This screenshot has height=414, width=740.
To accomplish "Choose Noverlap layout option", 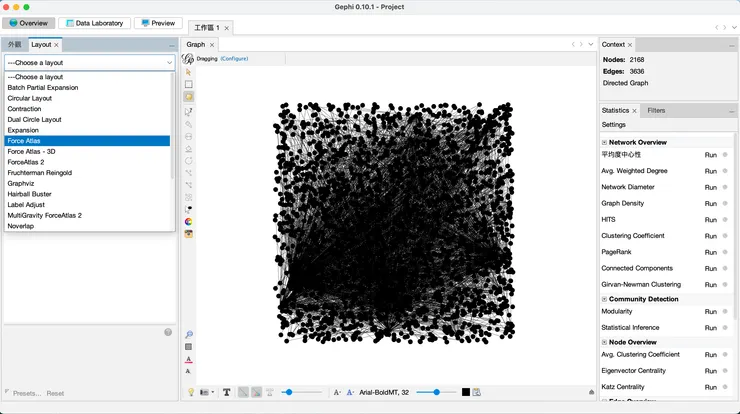I will pos(87,226).
